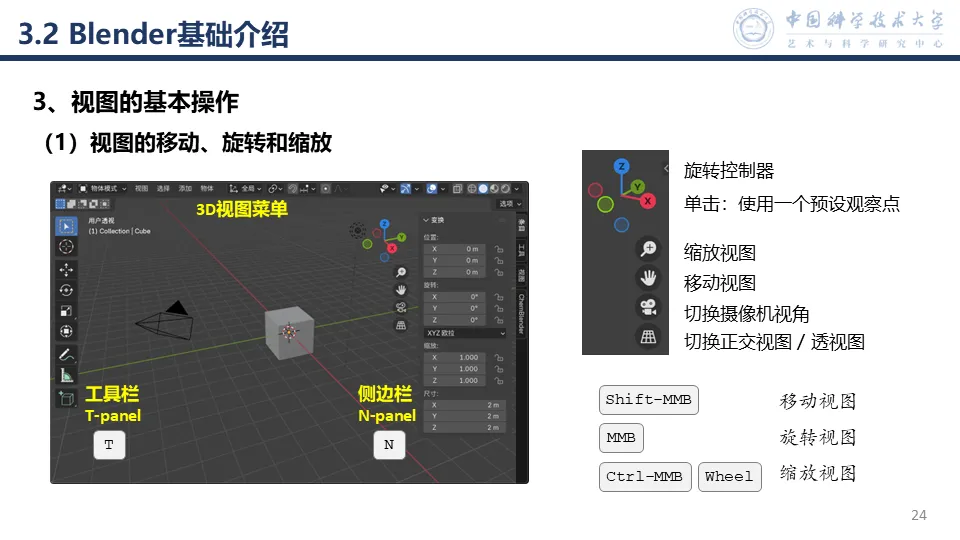Click the dimensions Z 2 m field
The height and width of the screenshot is (540, 960).
(465, 427)
